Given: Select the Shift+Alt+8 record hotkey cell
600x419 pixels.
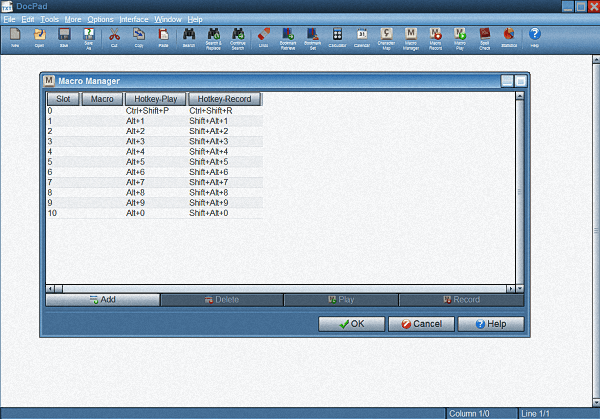Looking at the screenshot, I should pos(209,192).
